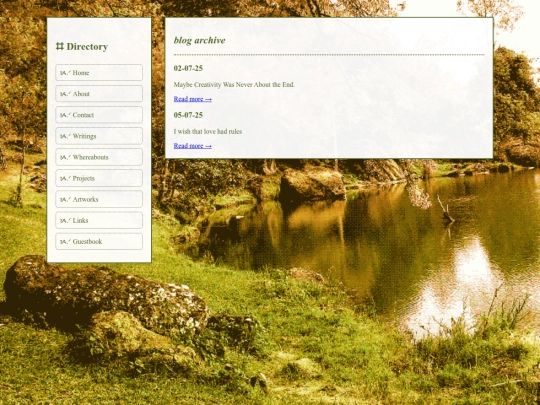Click the Directory heading

coord(82,46)
